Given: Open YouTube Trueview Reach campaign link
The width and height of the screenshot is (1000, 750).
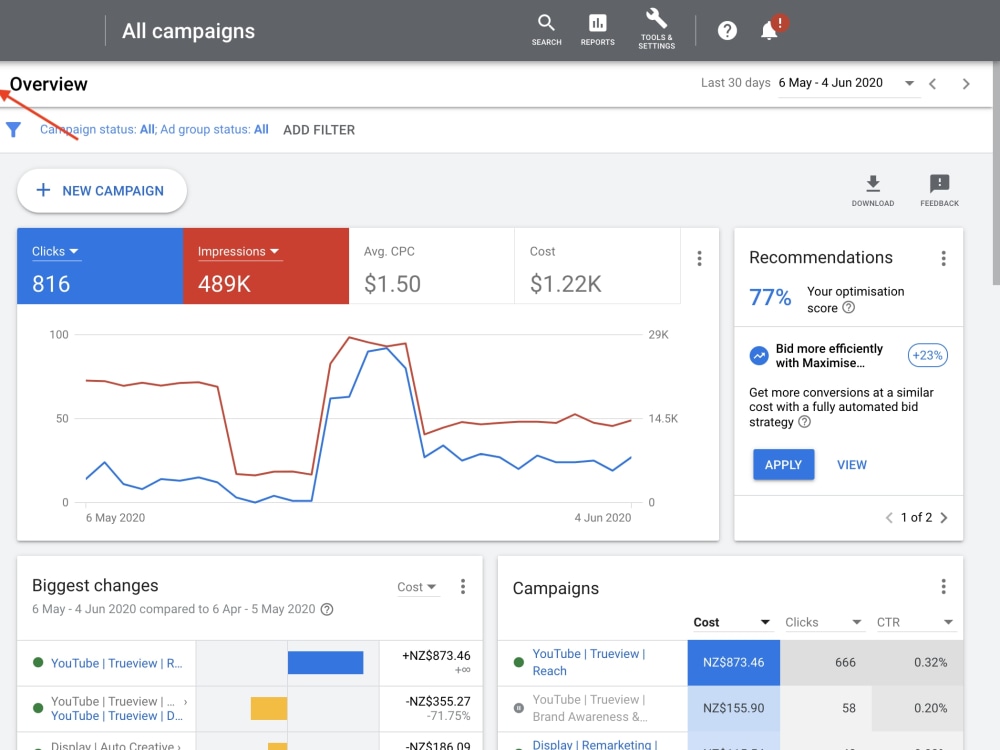Looking at the screenshot, I should click(x=589, y=662).
